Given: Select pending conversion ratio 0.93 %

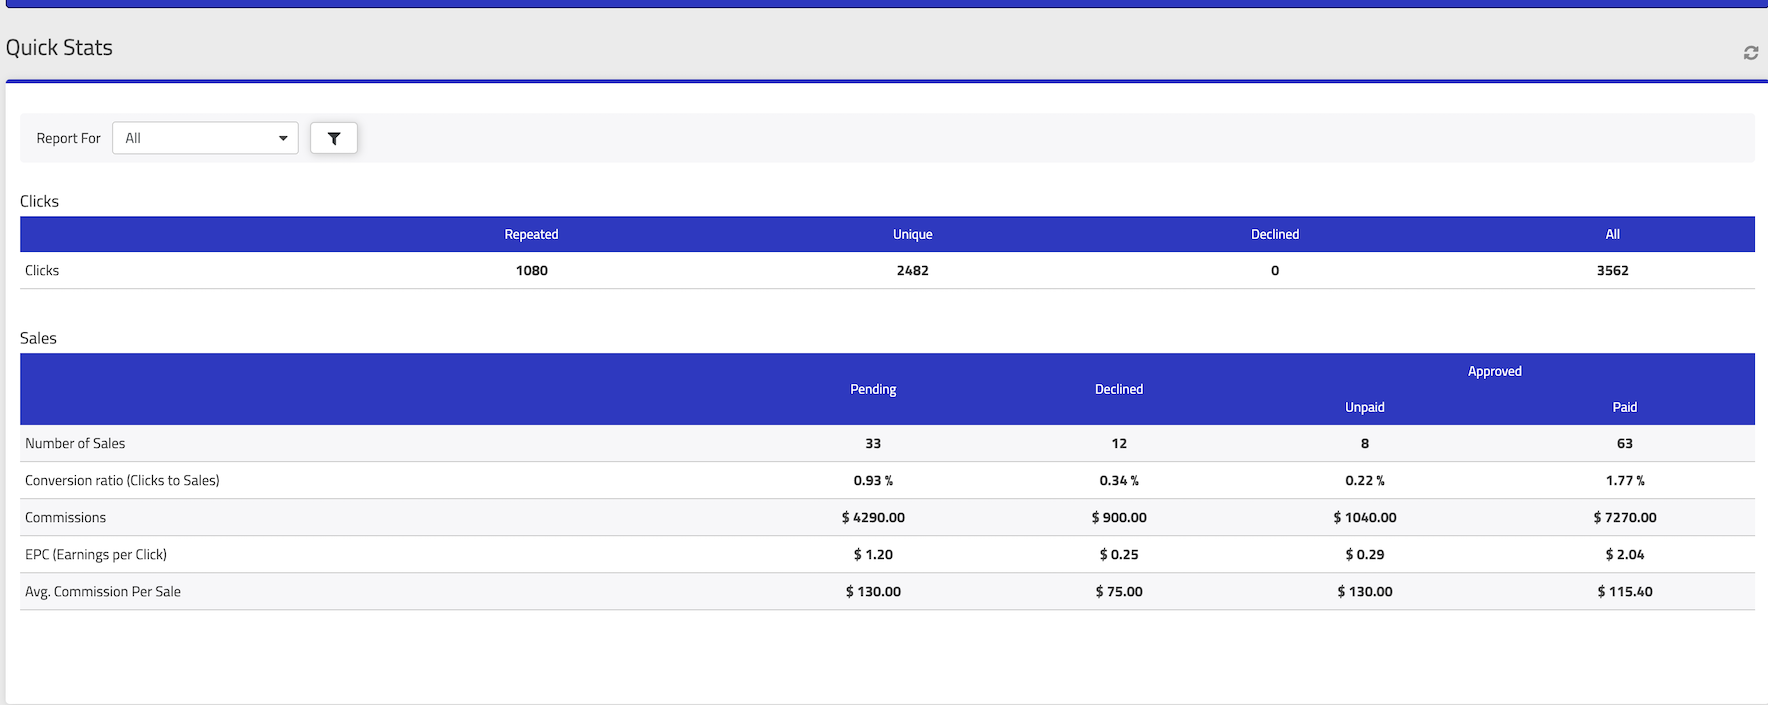Looking at the screenshot, I should (873, 480).
